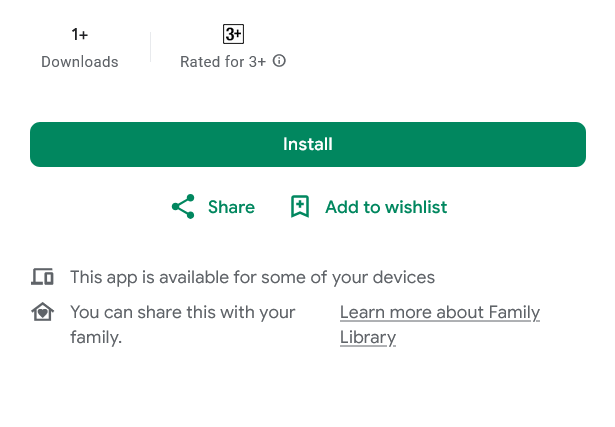Click the share icon
Viewport: 615px width, 427px height.
[x=183, y=207]
